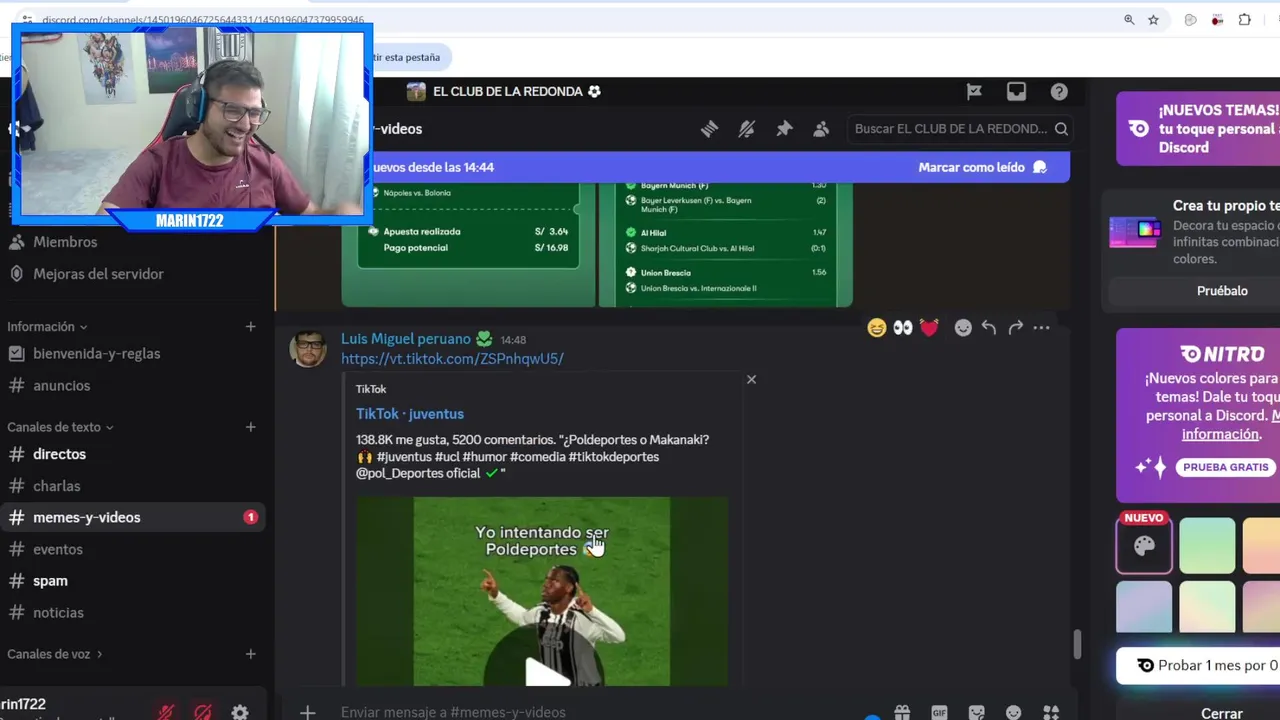Add channel to Canales de texto
The height and width of the screenshot is (720, 1280).
pyautogui.click(x=250, y=427)
